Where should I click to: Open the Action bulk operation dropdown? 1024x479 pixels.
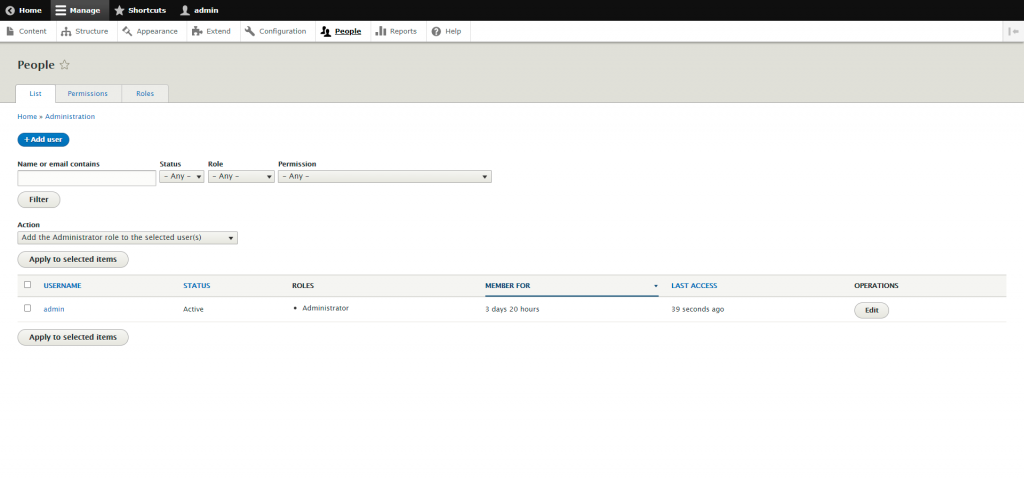(x=127, y=238)
